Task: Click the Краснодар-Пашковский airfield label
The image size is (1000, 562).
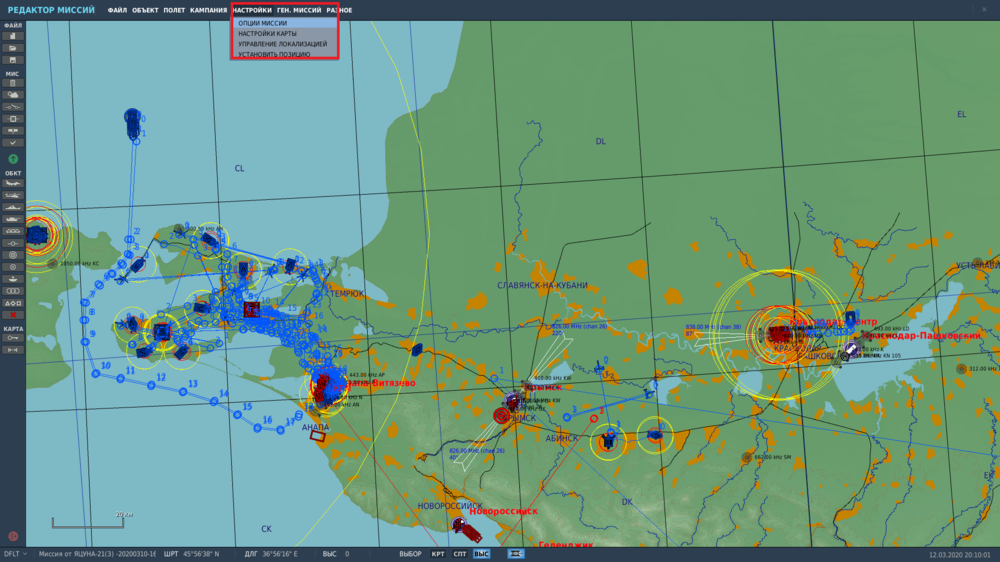Action: (921, 336)
